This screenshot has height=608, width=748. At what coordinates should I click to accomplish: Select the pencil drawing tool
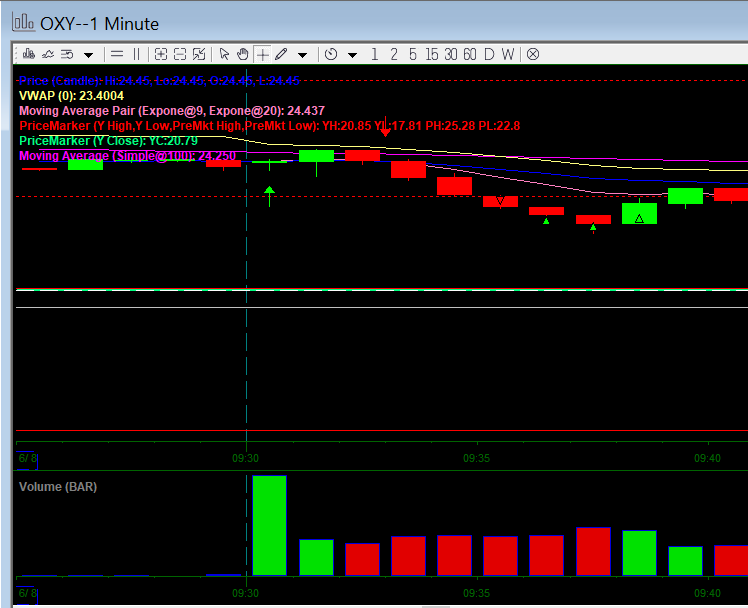click(x=281, y=54)
